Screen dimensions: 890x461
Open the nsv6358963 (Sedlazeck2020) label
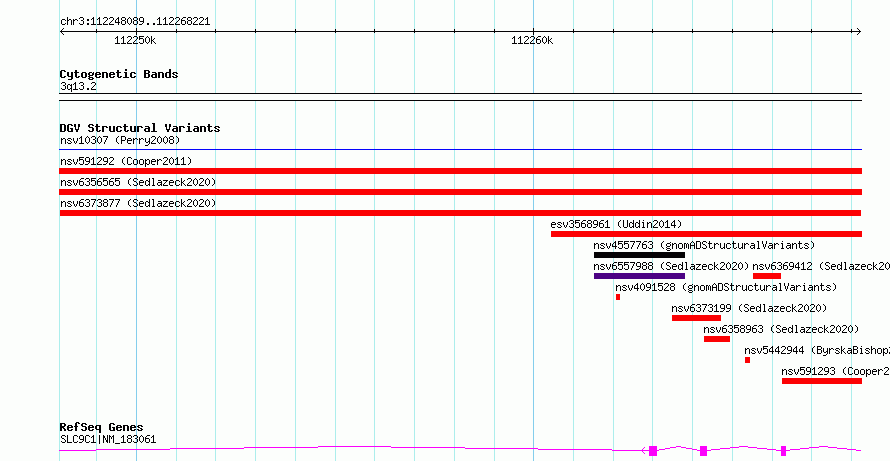coord(781,329)
